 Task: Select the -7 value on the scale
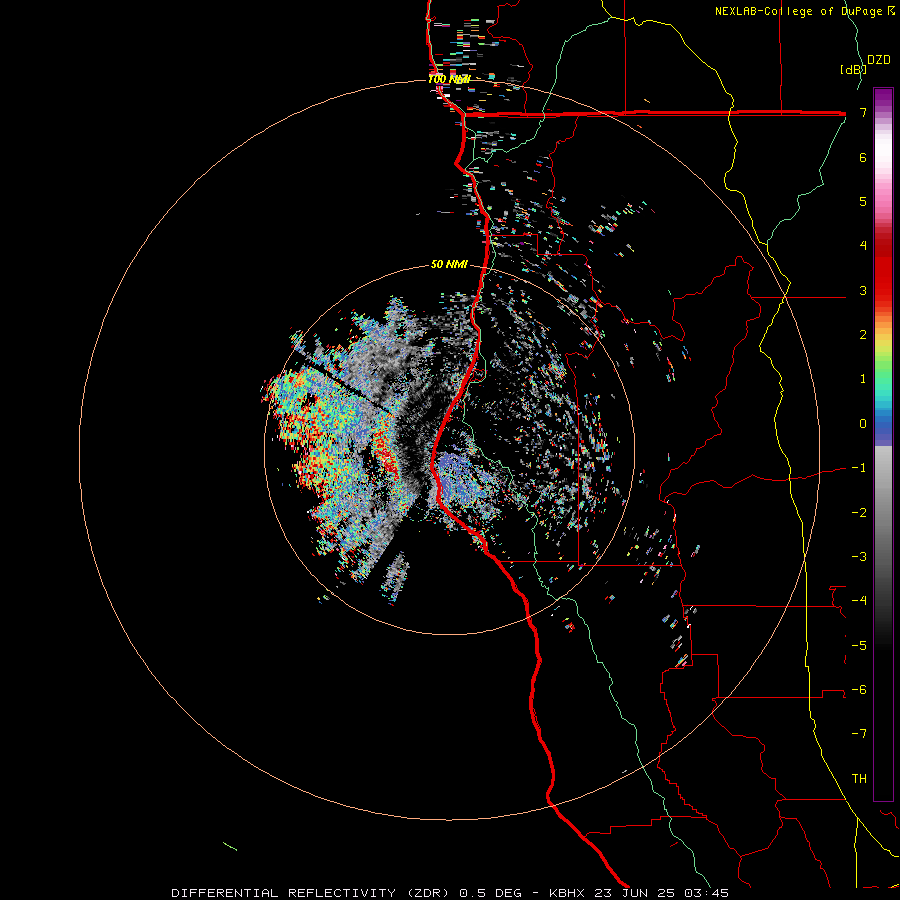(859, 734)
